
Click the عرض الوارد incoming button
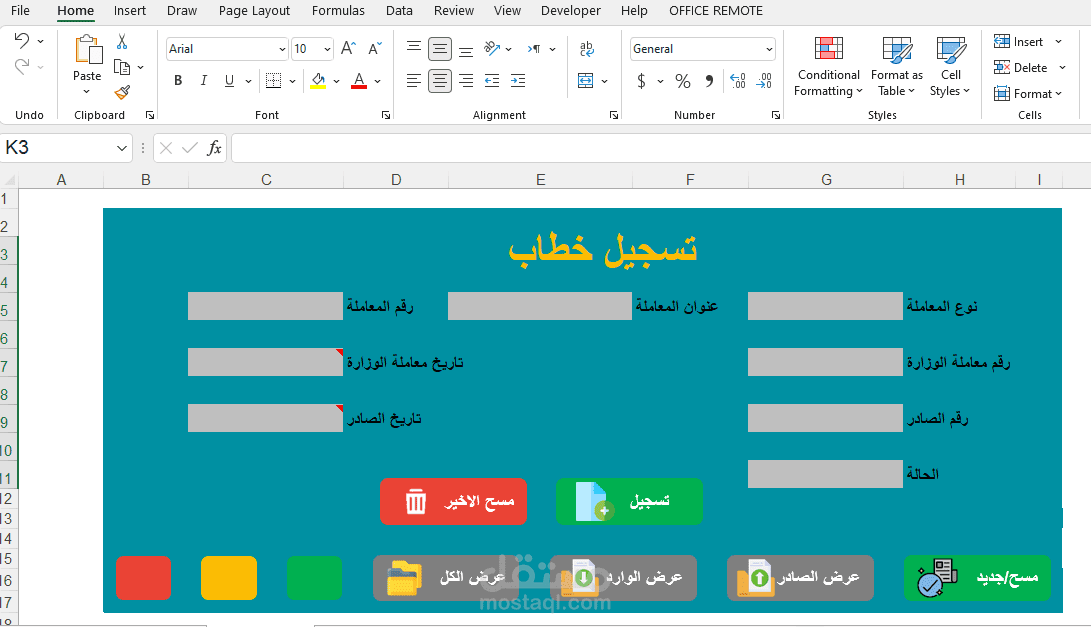click(623, 578)
